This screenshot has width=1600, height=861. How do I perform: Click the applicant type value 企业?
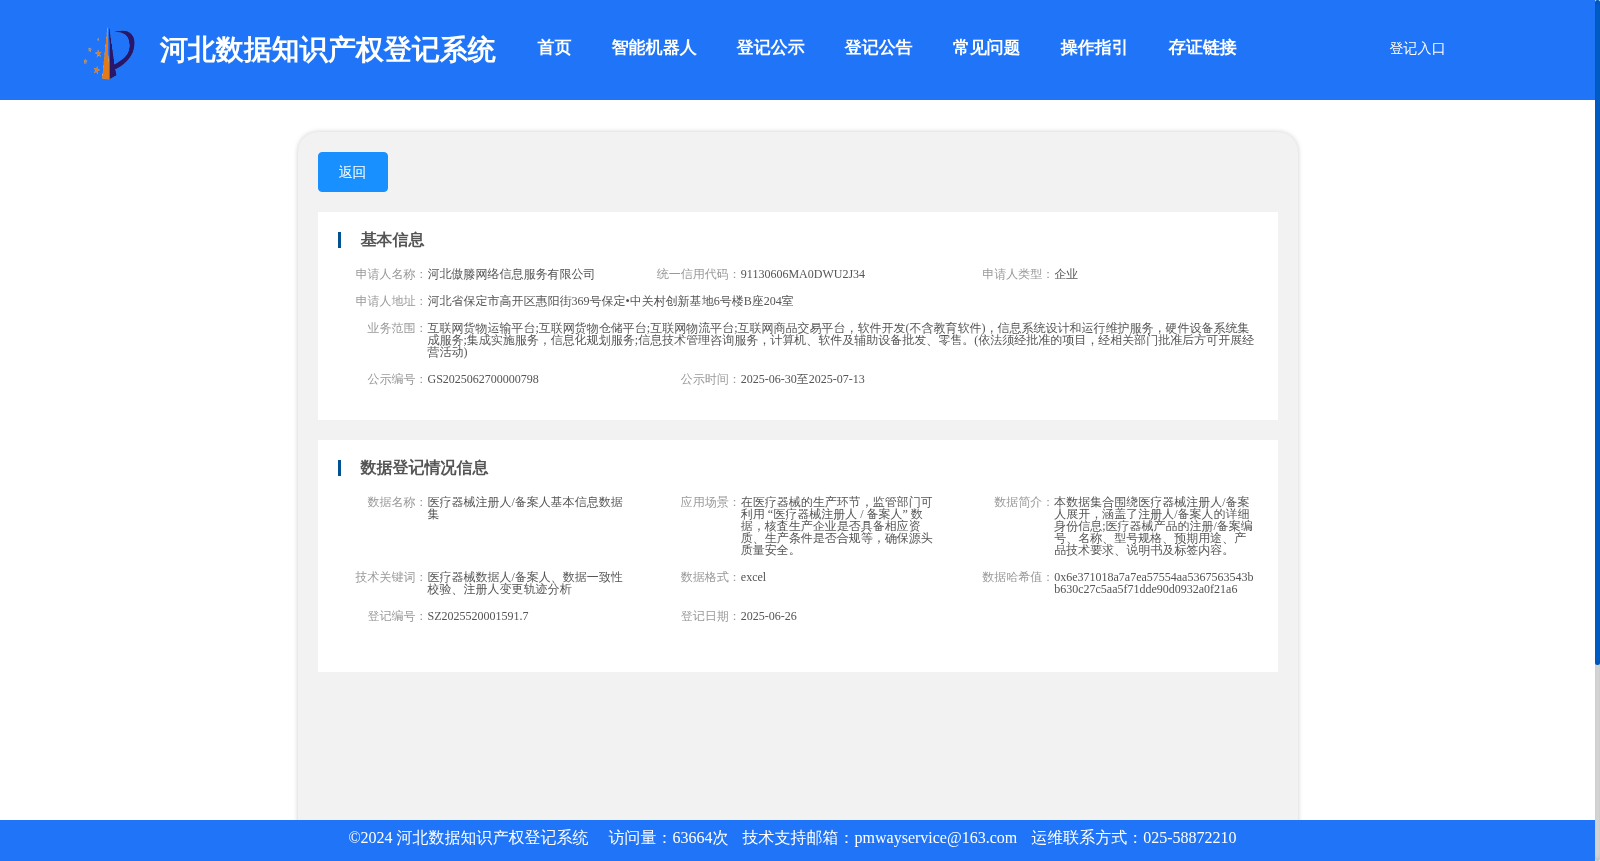click(x=1066, y=274)
